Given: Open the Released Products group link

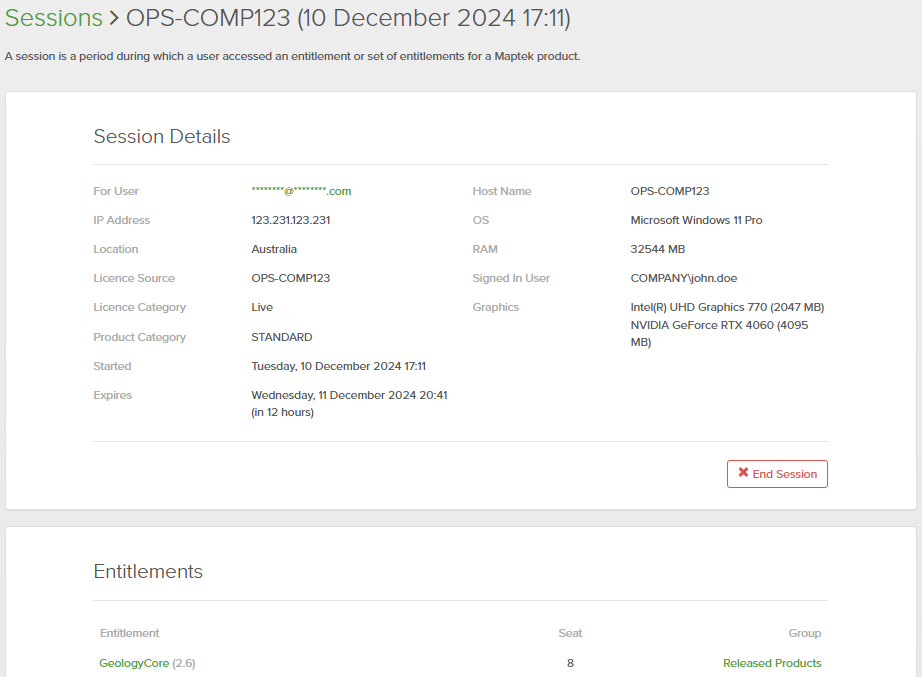Looking at the screenshot, I should [772, 663].
